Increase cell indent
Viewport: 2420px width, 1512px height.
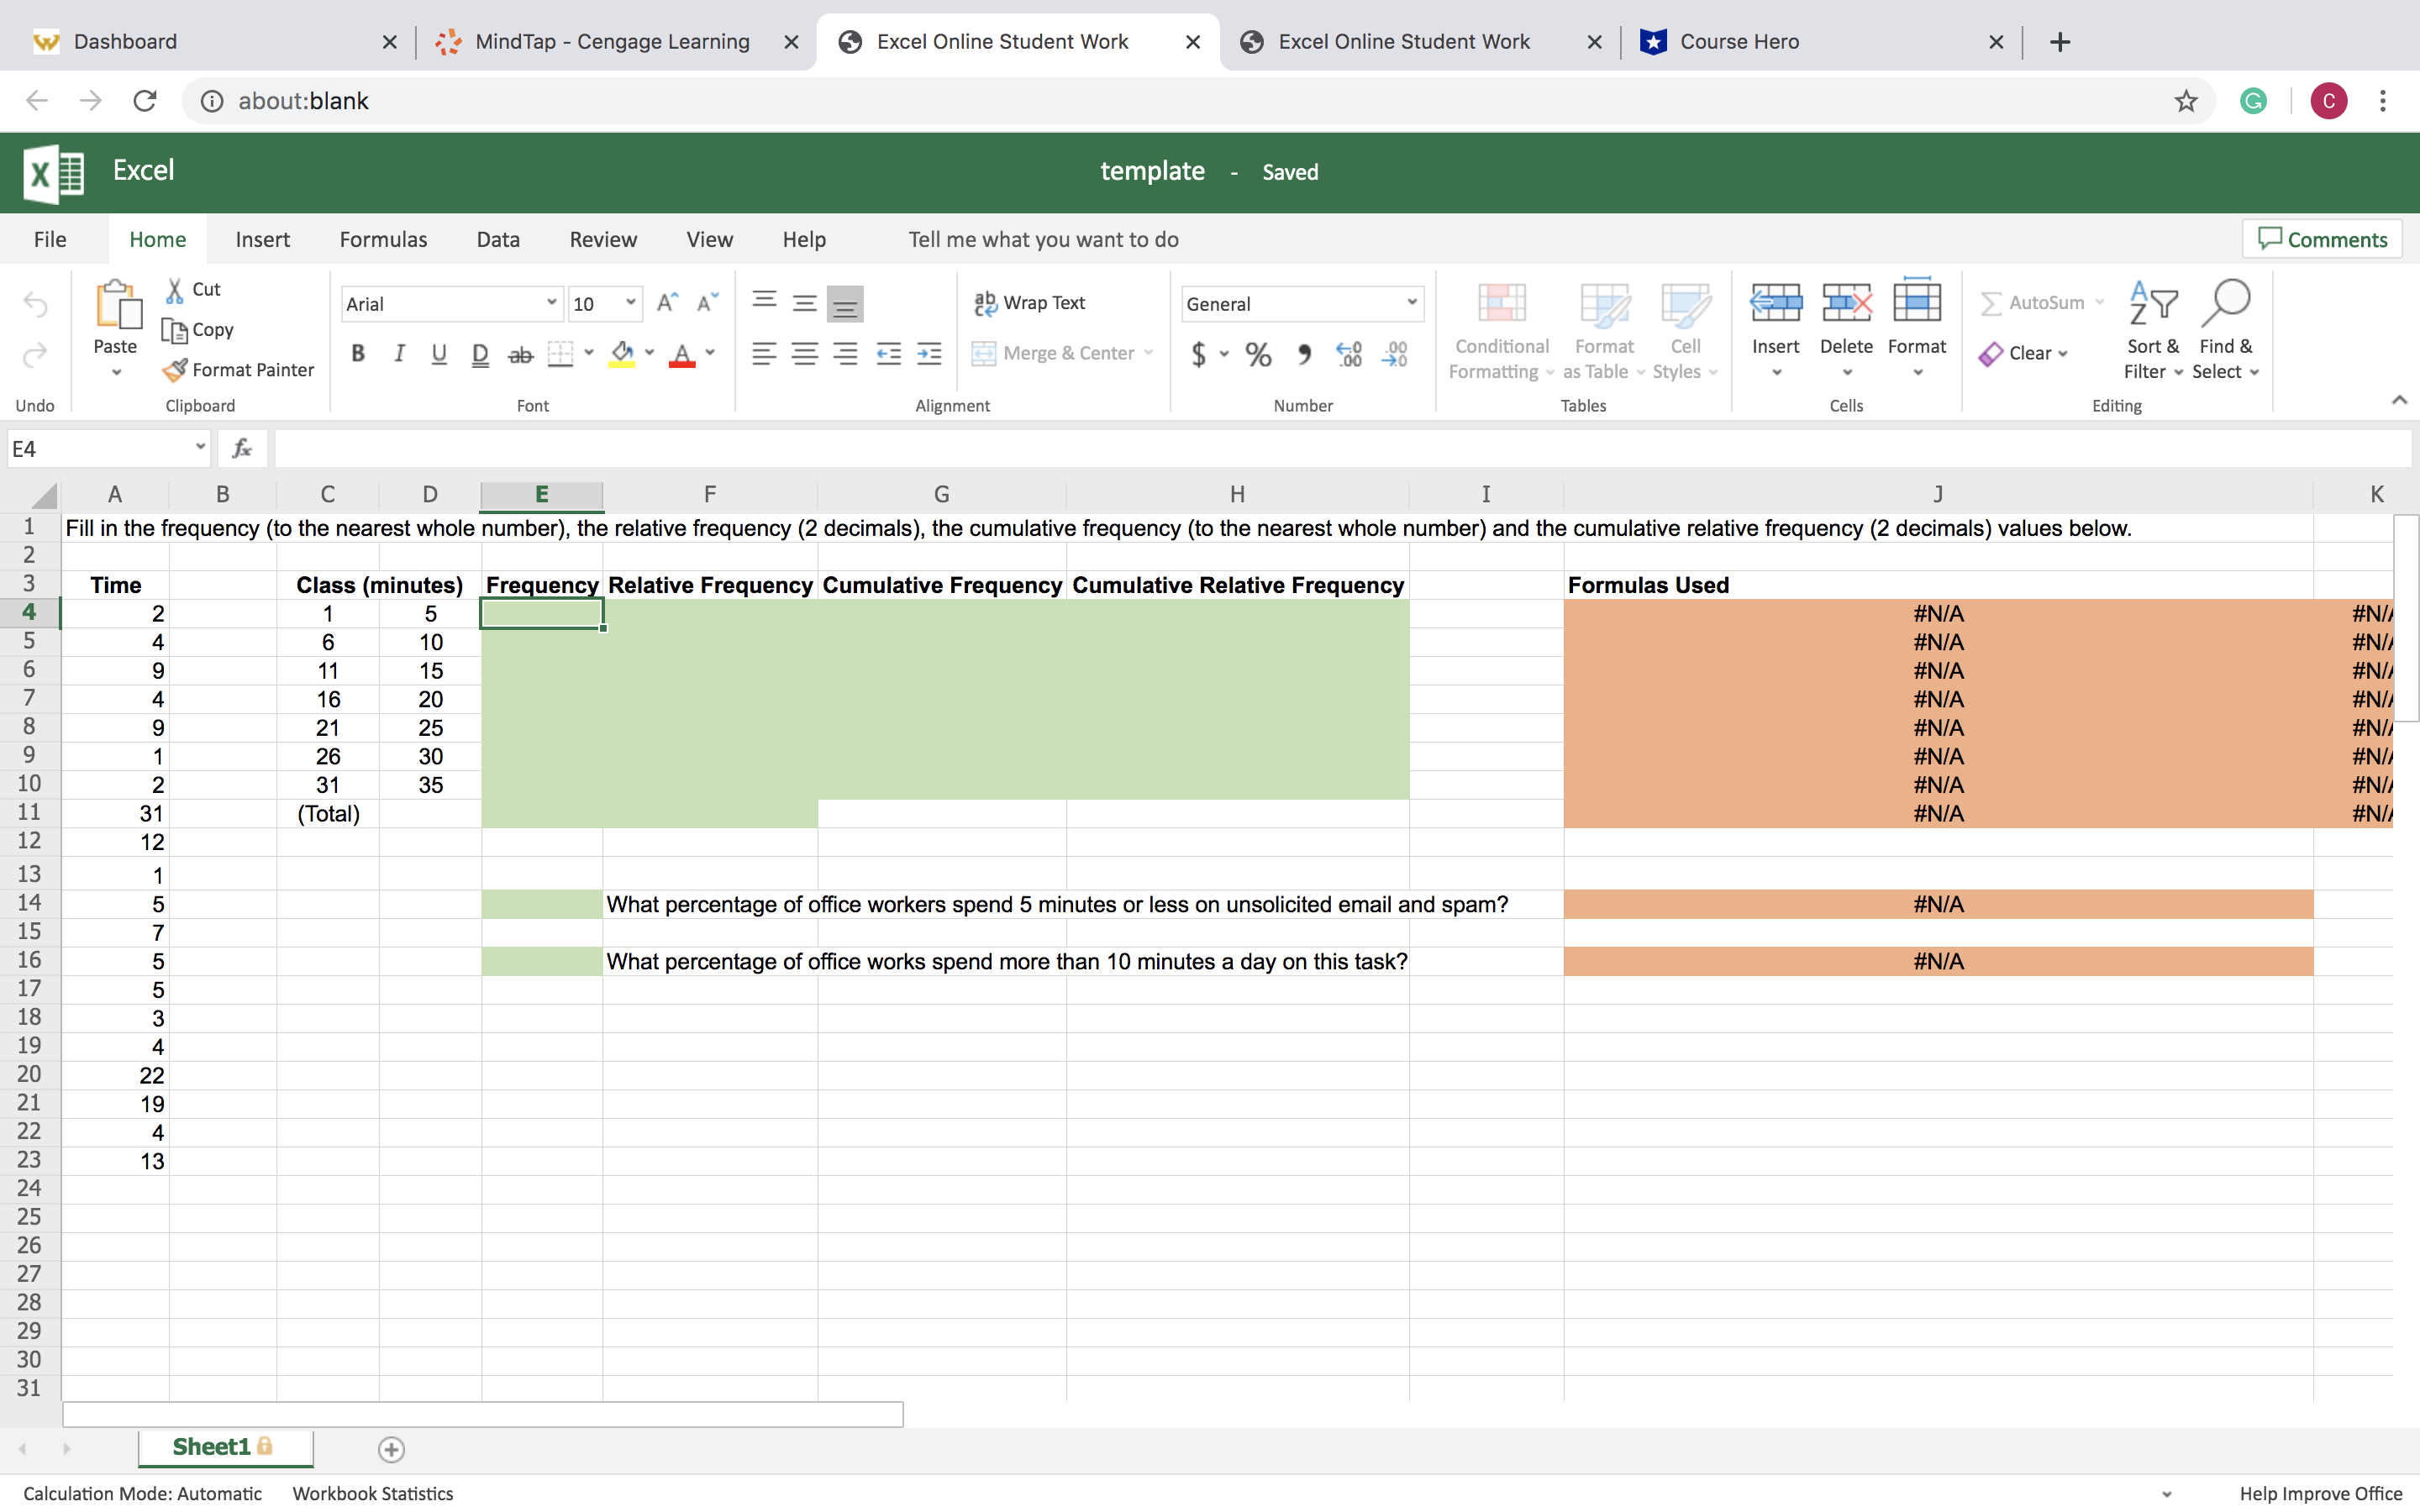[929, 354]
